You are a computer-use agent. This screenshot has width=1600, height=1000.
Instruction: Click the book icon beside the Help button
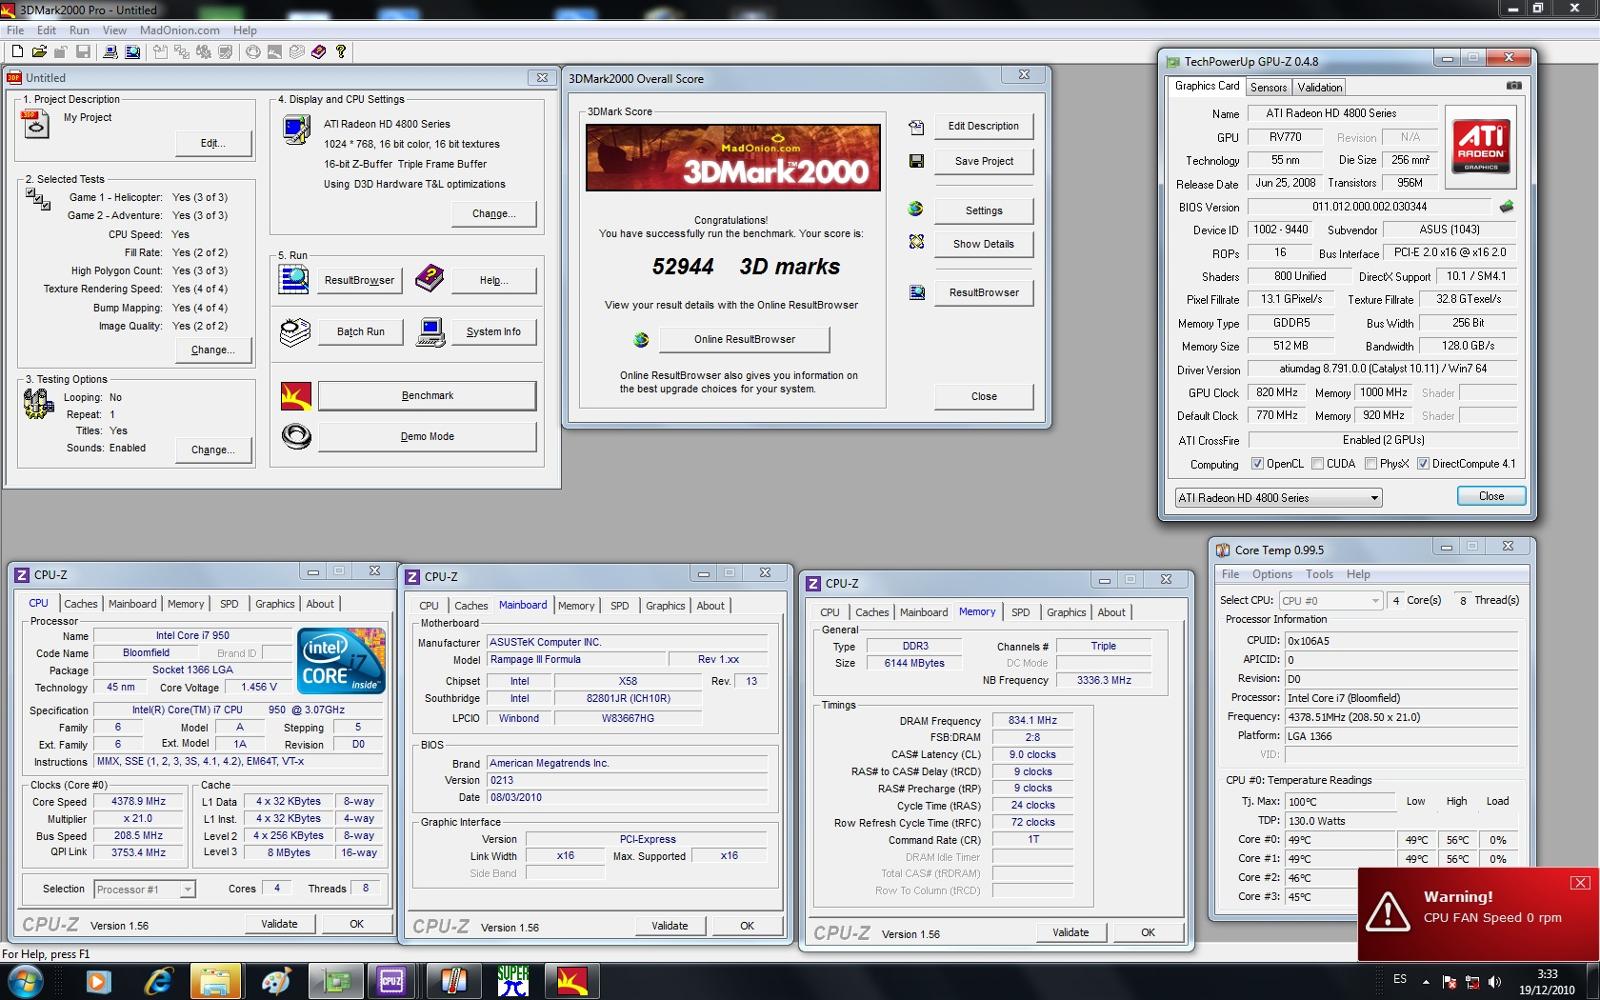tap(429, 279)
